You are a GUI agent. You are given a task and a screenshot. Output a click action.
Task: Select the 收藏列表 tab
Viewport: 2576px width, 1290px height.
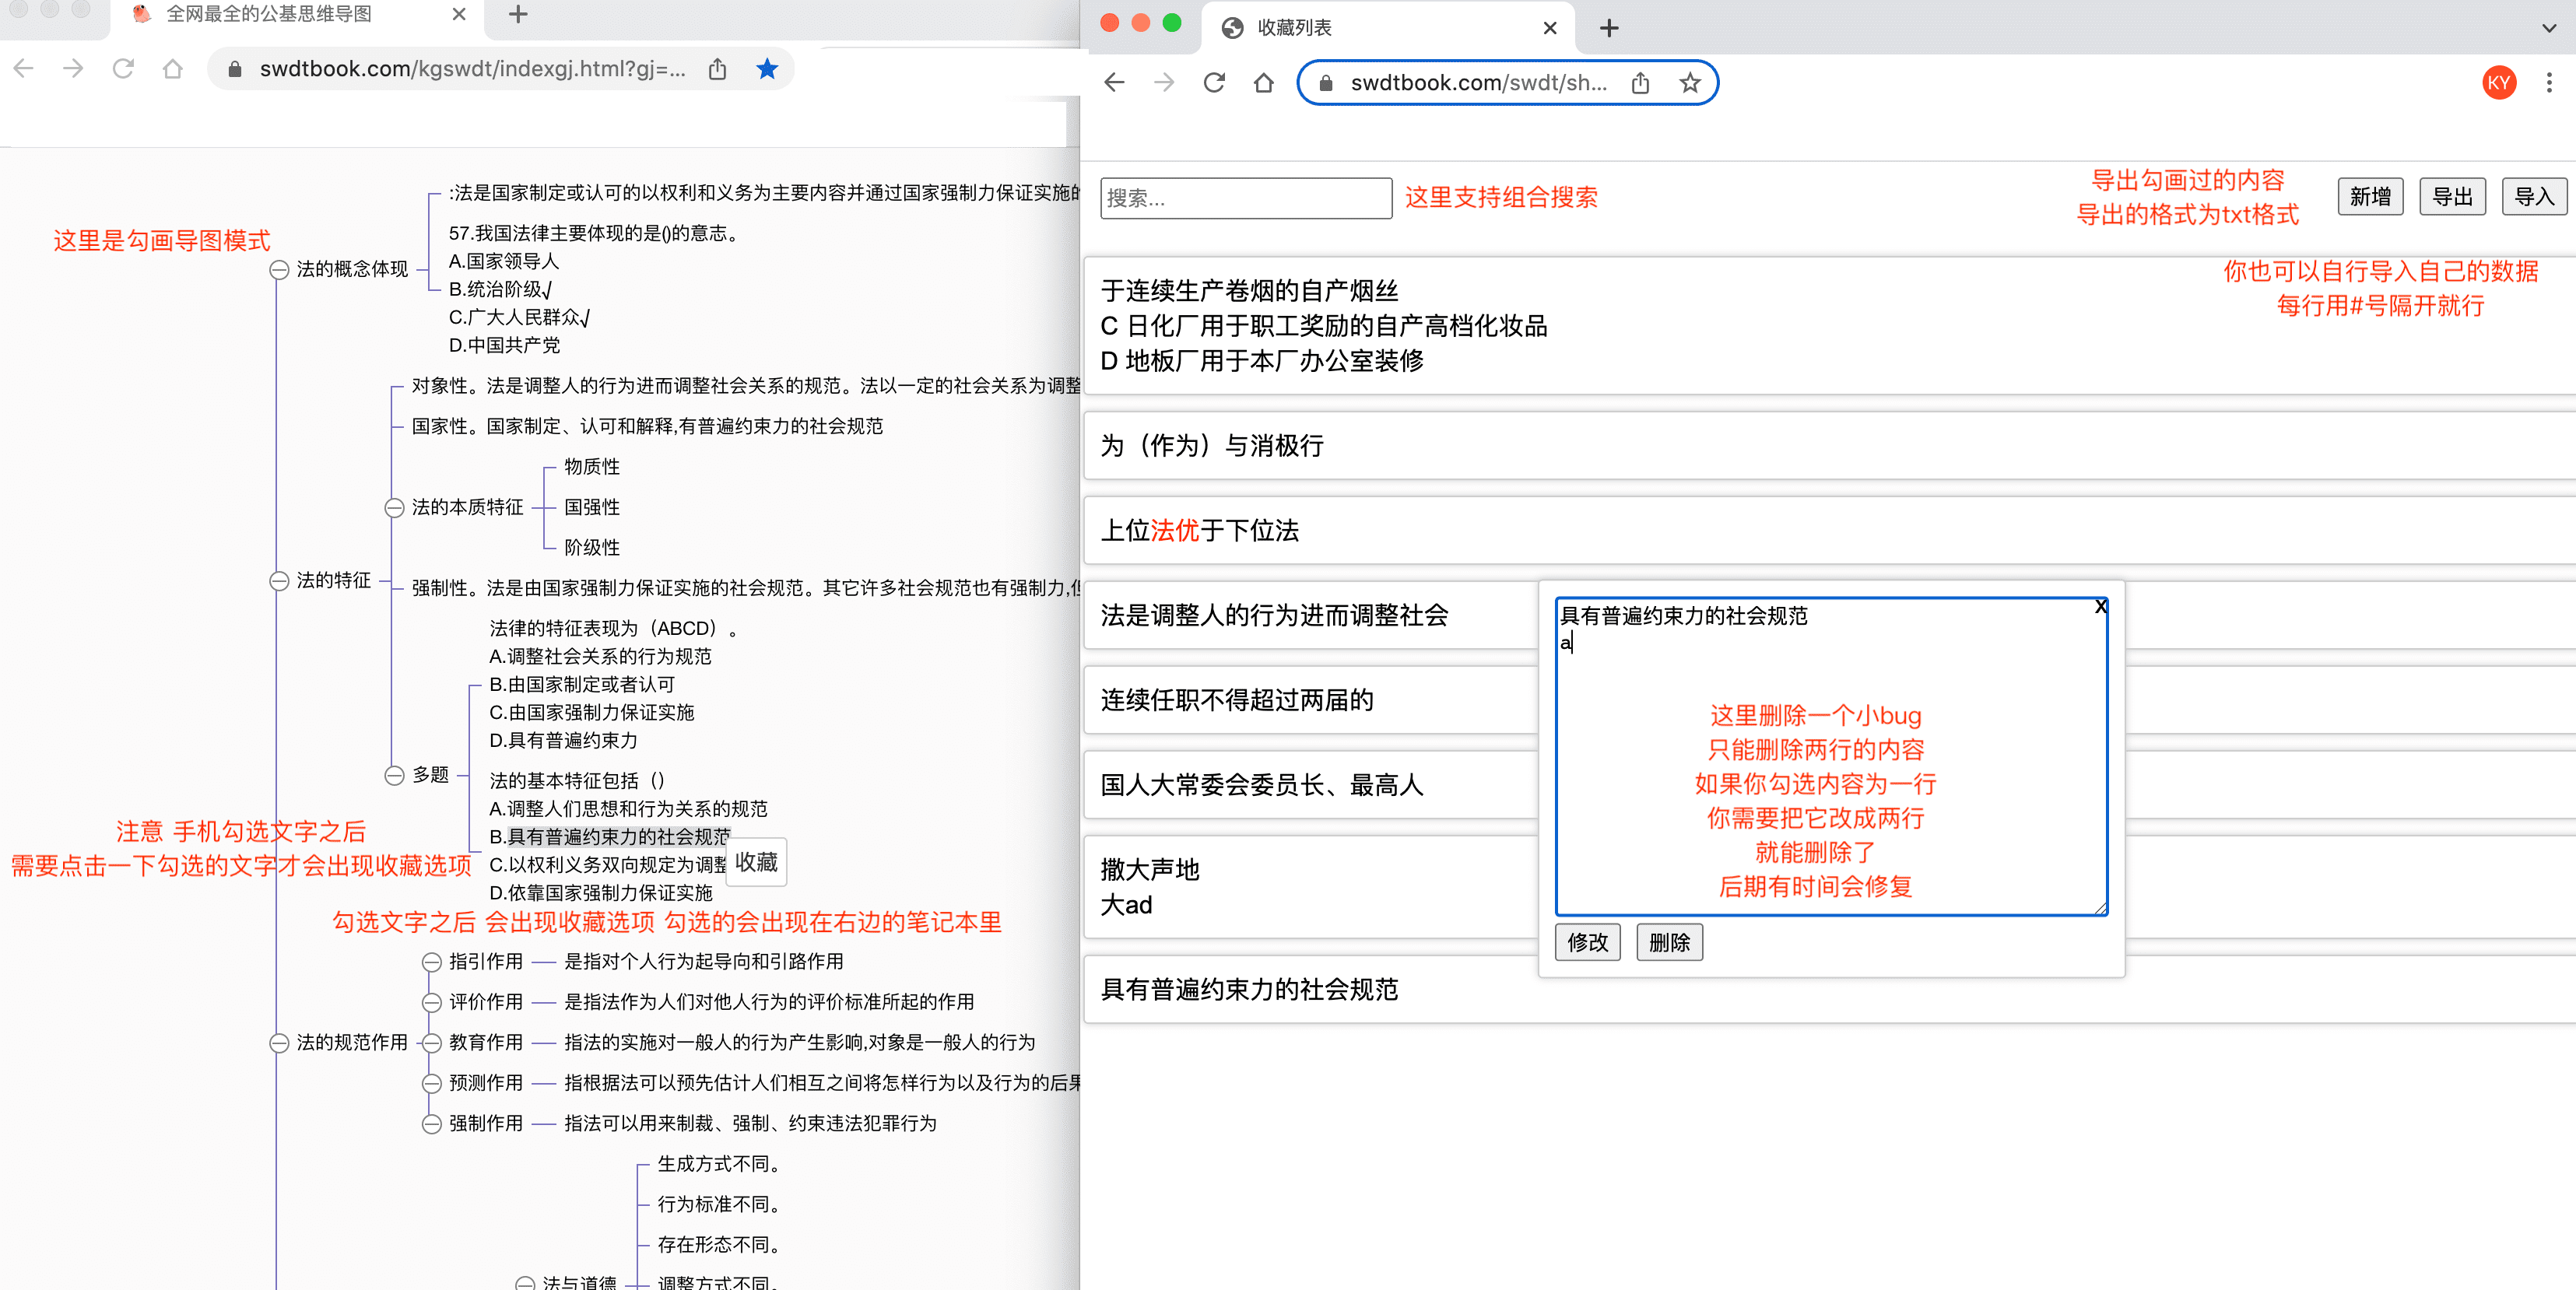click(x=1388, y=28)
